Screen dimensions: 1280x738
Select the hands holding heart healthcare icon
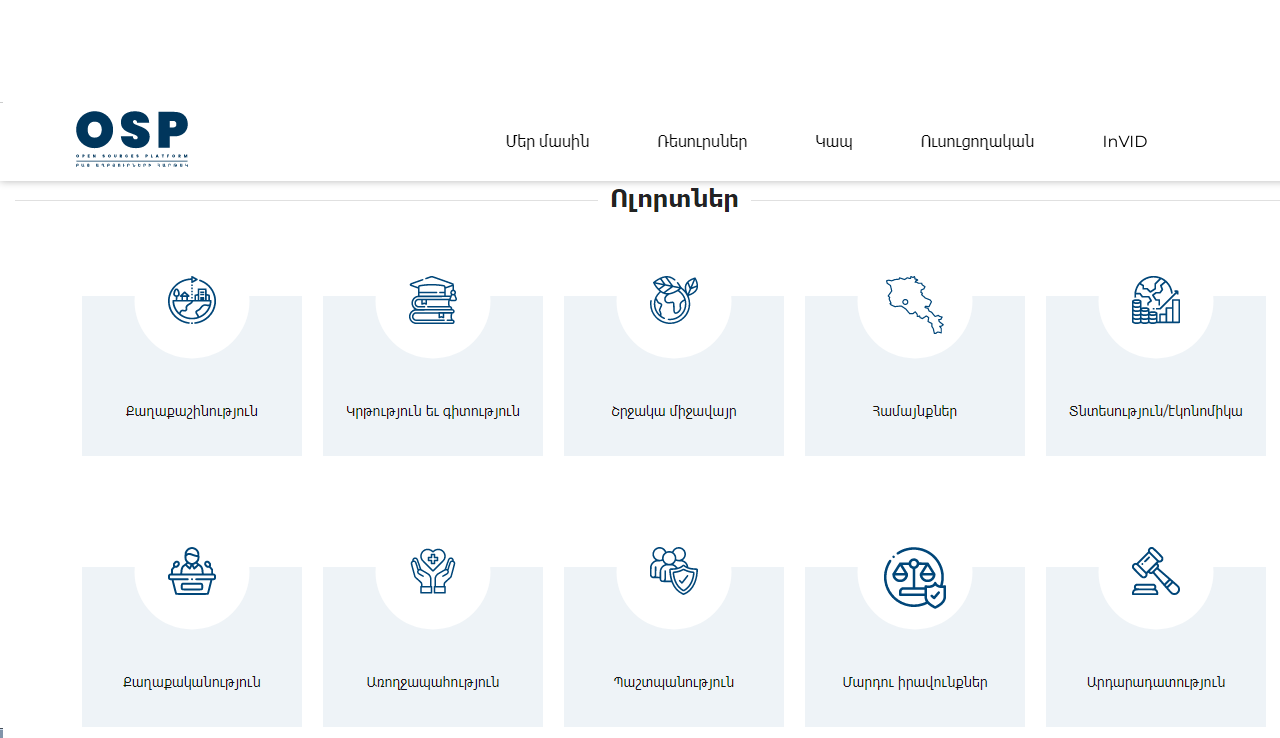tap(433, 571)
